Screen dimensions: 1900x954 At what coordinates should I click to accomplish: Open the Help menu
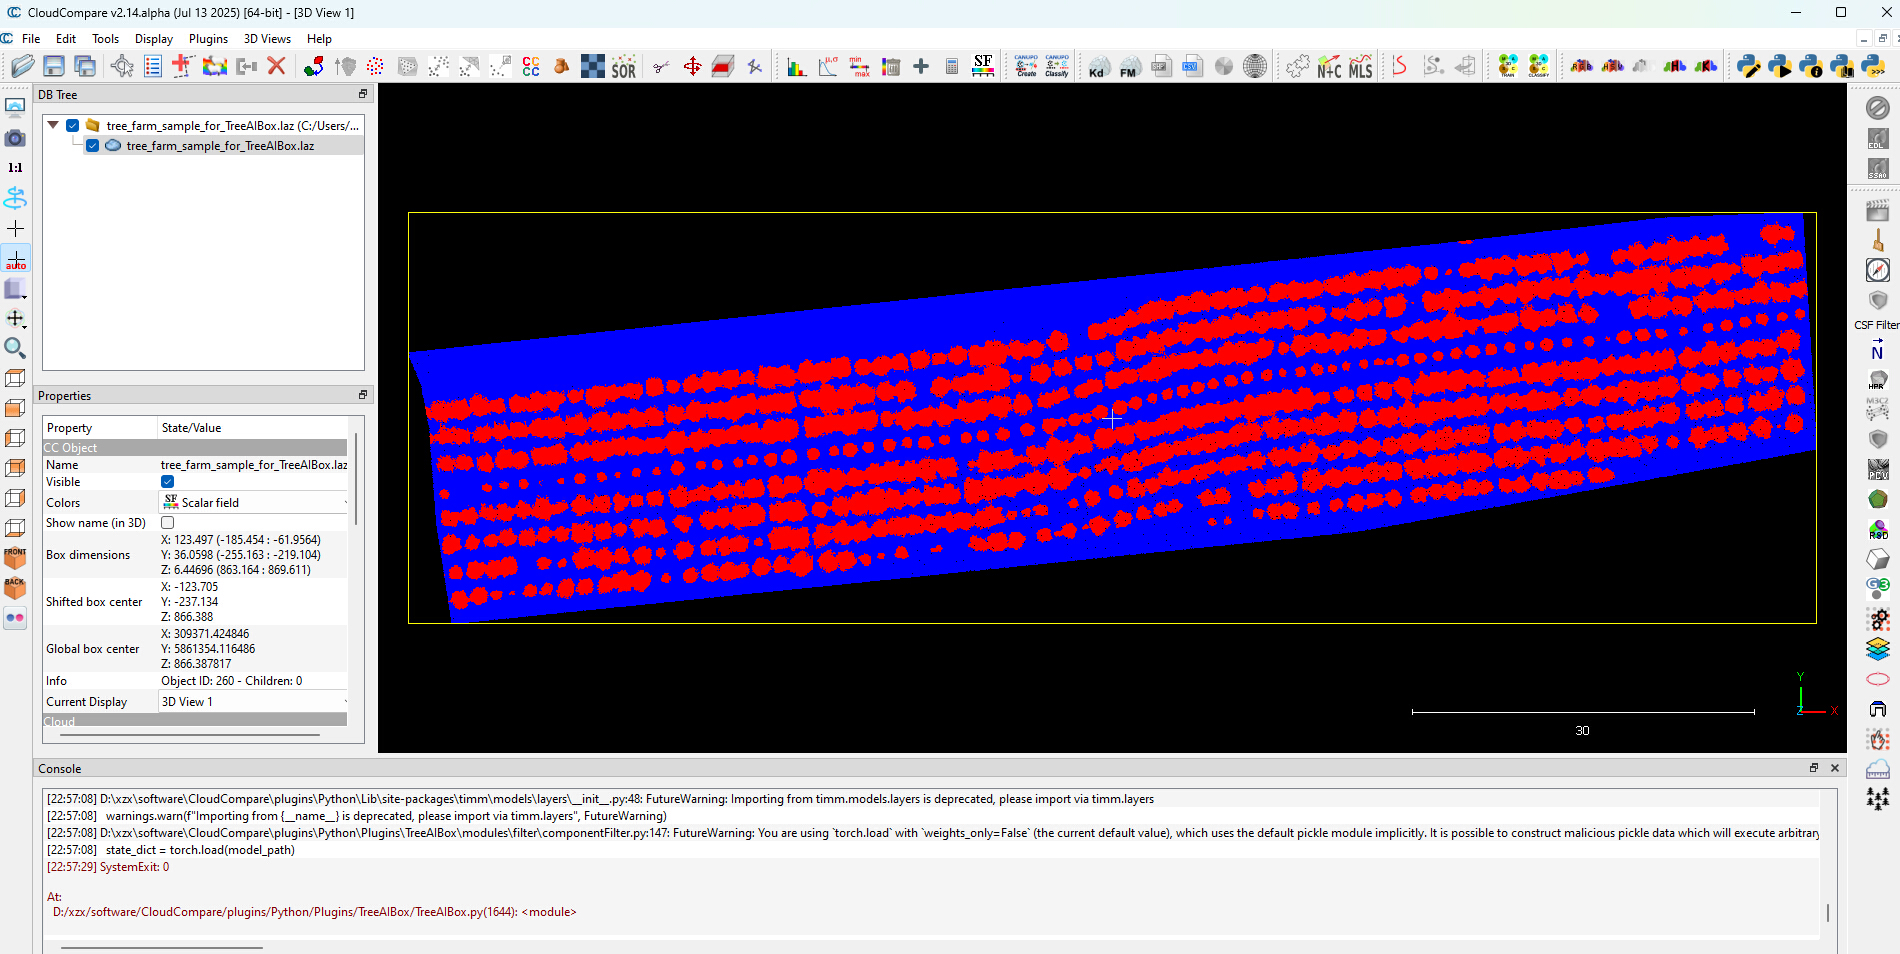320,39
